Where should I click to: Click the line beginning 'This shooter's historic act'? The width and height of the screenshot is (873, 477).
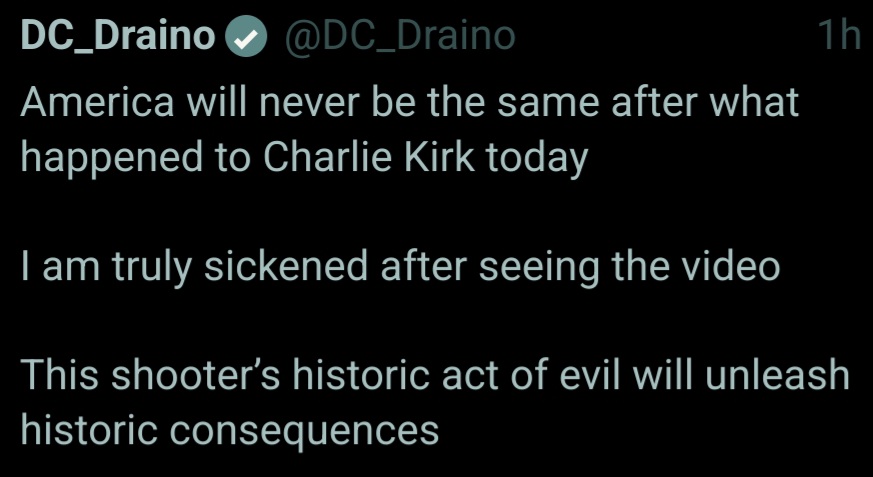tap(435, 375)
